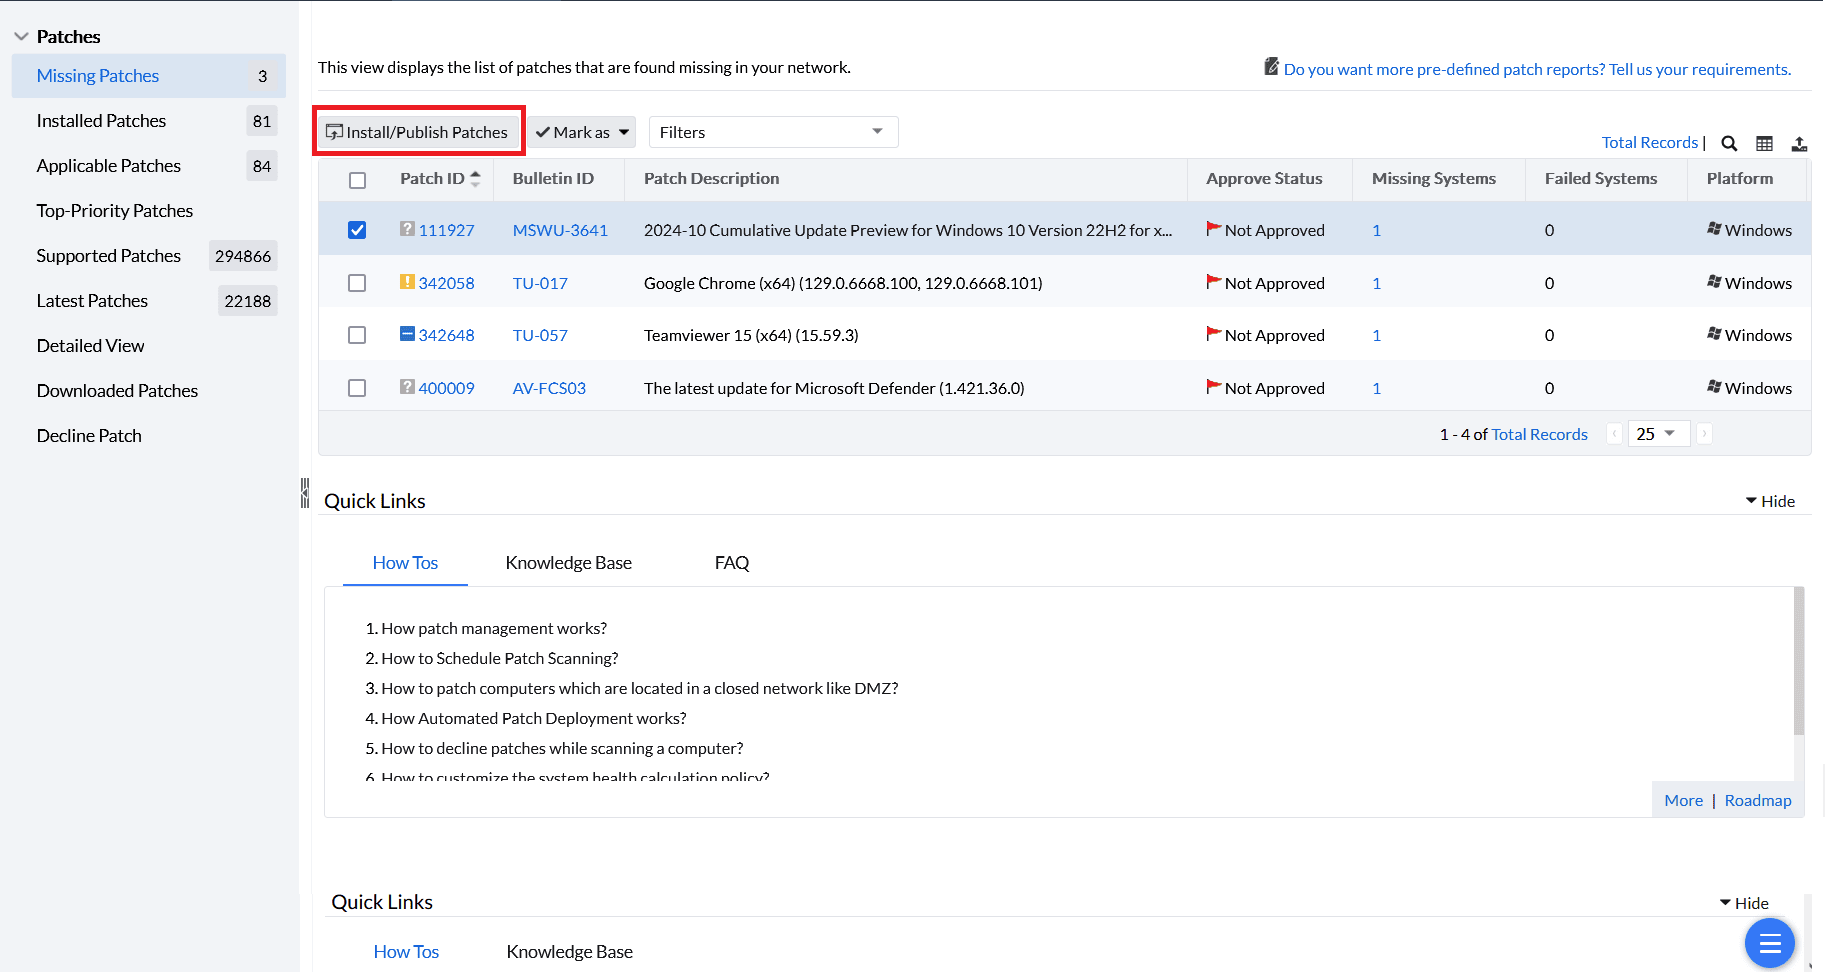Toggle the select-all checkbox in table header
Viewport: 1825px width, 972px height.
[x=357, y=180]
